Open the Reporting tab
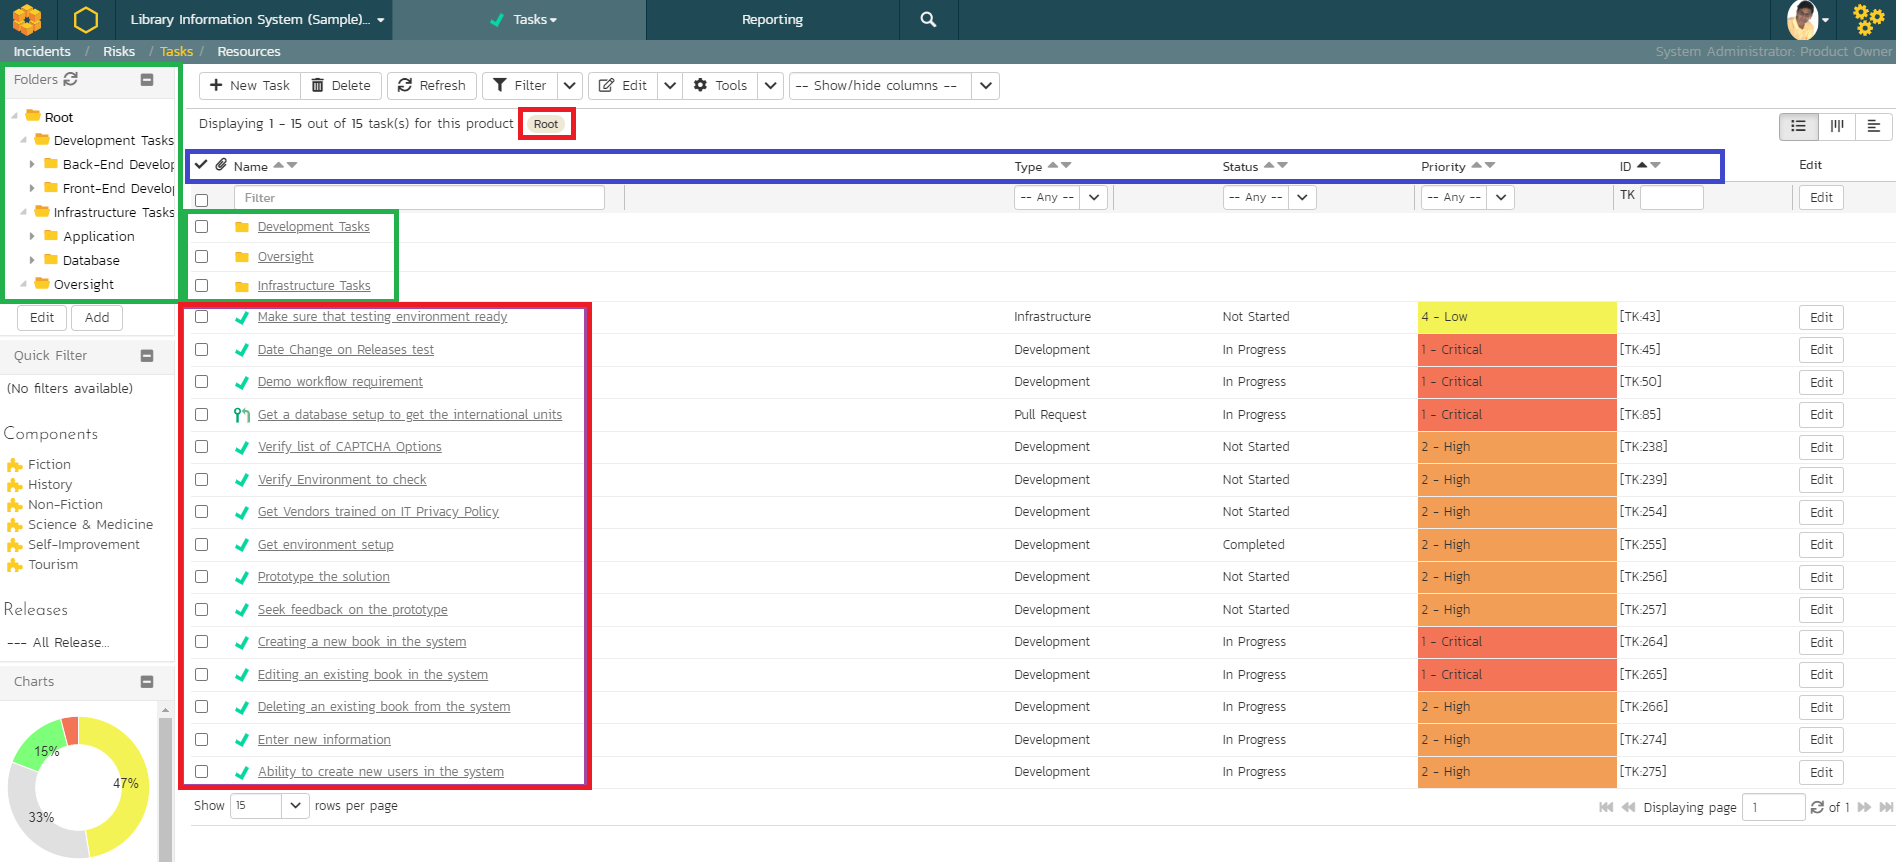This screenshot has width=1896, height=862. (772, 19)
